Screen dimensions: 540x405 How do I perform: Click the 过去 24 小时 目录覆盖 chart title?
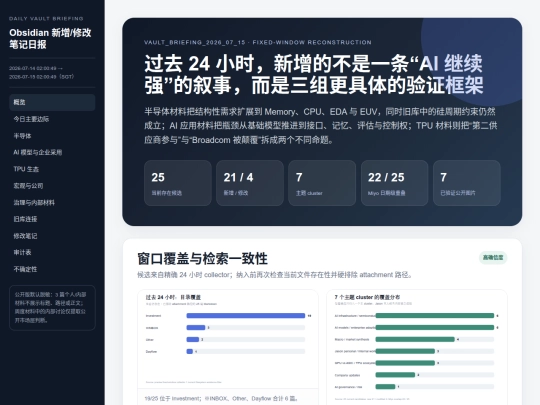pos(173,297)
